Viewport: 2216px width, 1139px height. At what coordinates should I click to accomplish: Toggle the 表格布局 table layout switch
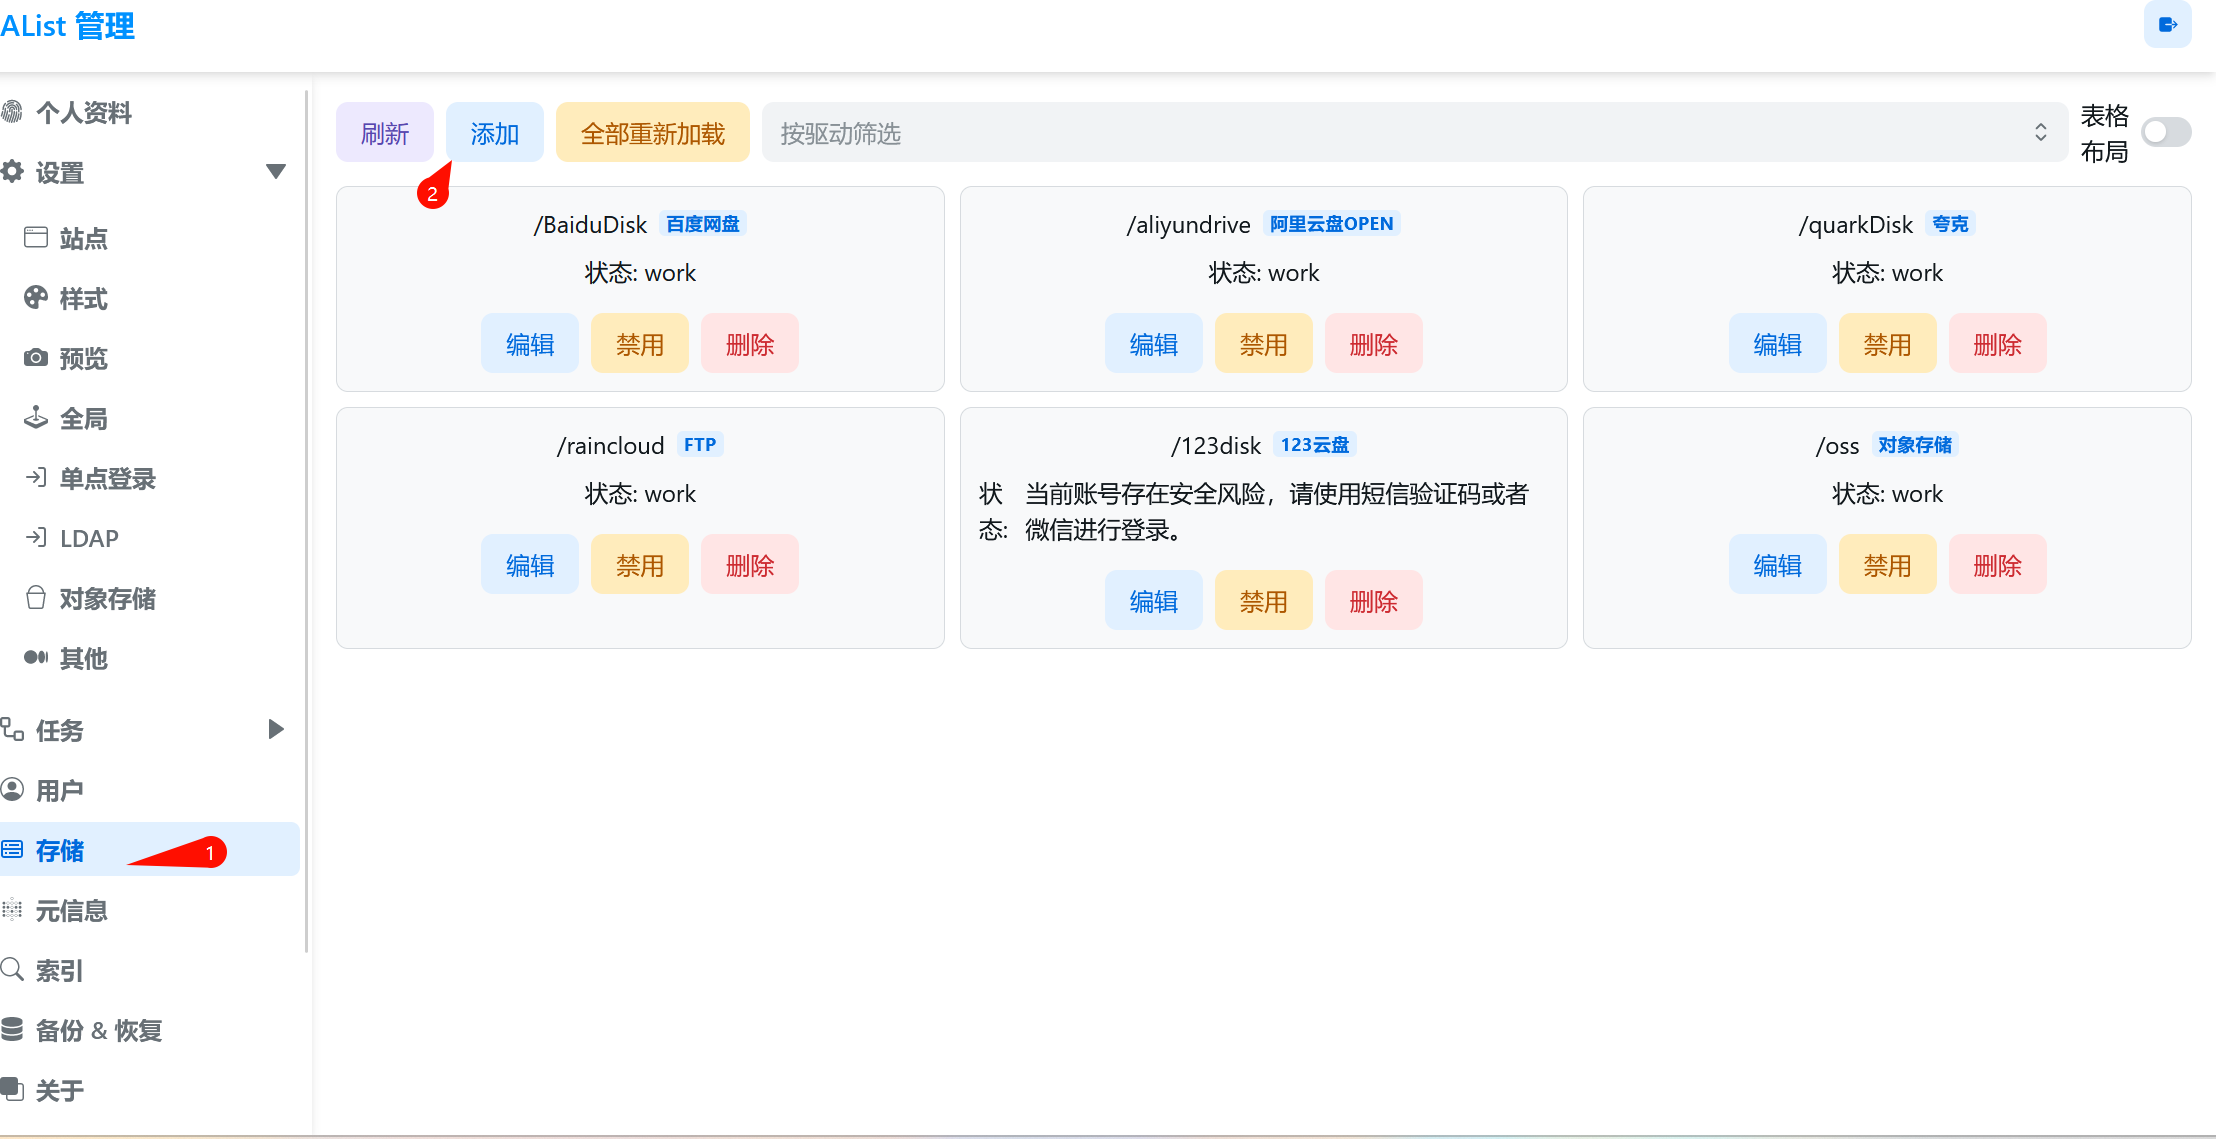2166,132
